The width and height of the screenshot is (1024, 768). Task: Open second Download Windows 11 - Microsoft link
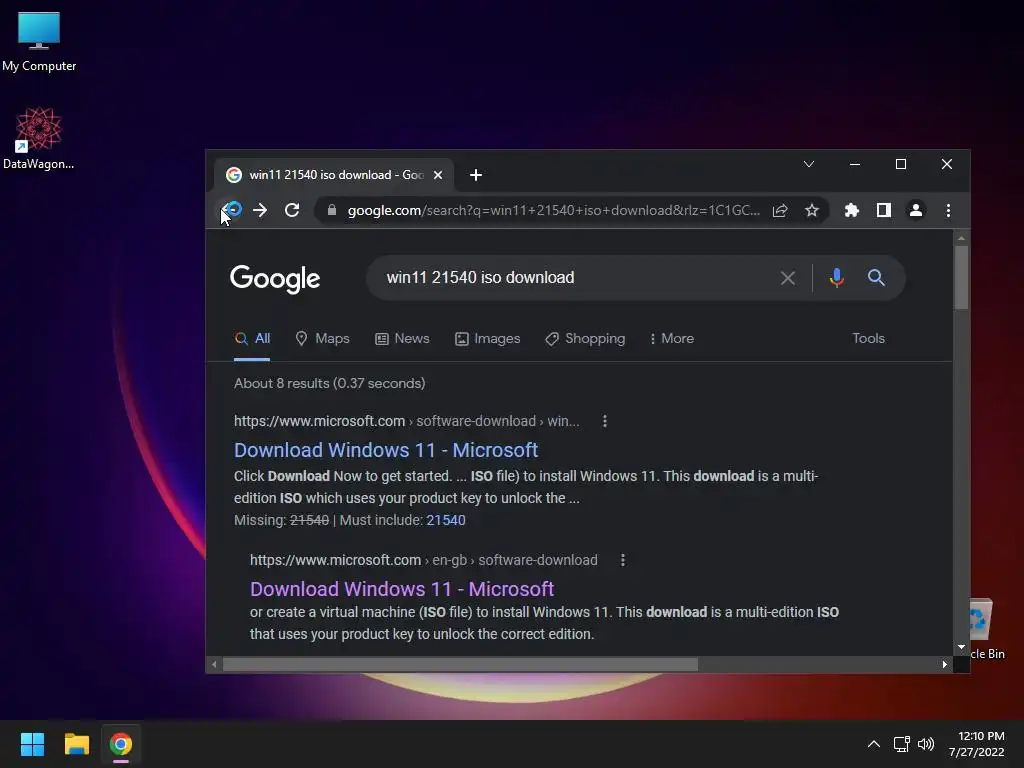click(x=402, y=589)
